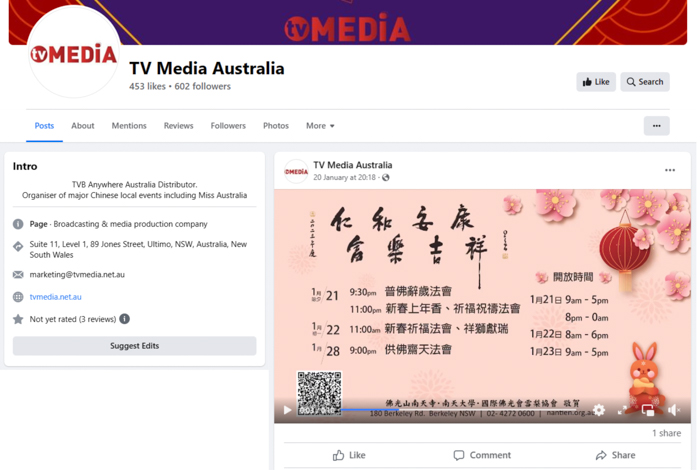Click the marketing@tvmedia.net.au email address
This screenshot has width=700, height=470.
click(x=77, y=275)
